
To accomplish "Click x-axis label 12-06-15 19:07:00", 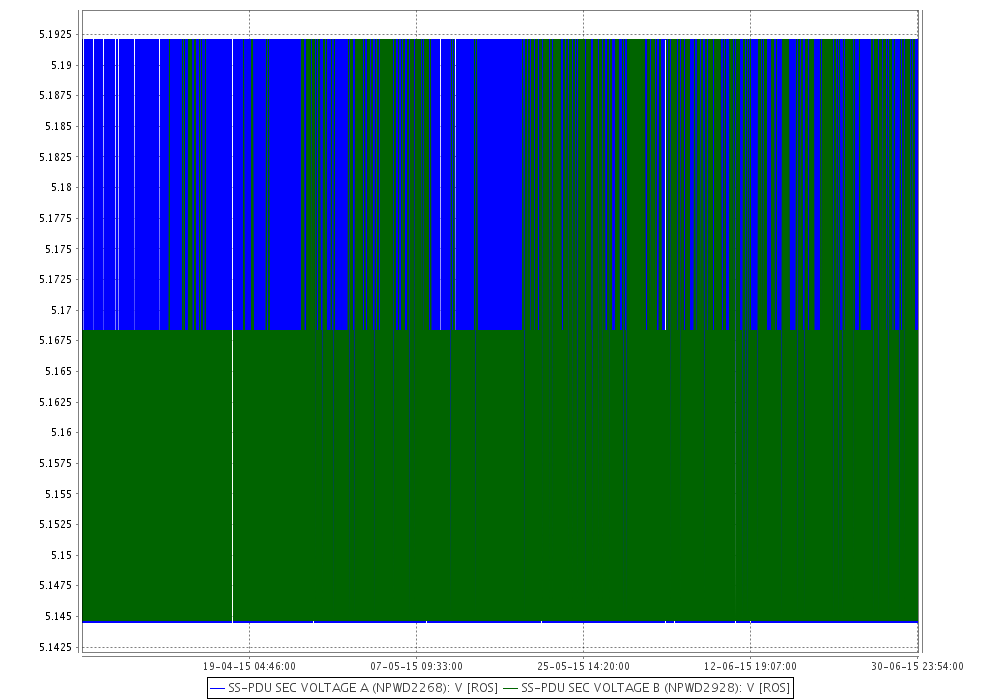I will [x=750, y=666].
